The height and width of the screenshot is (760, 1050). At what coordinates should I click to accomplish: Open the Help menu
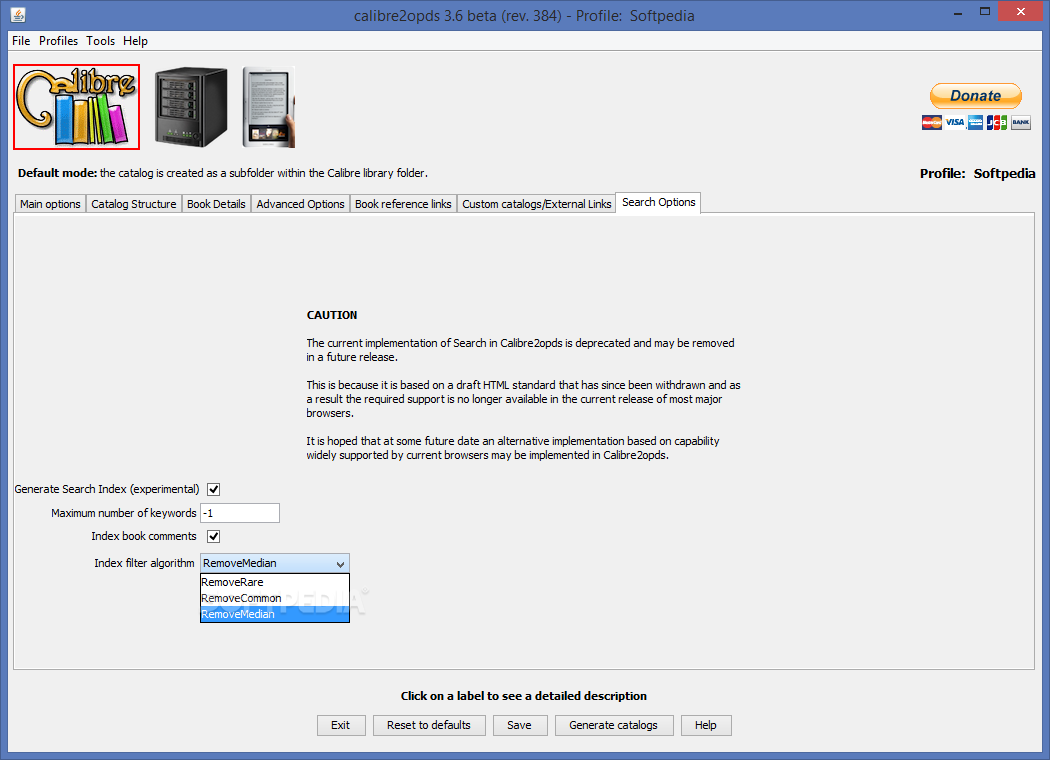[135, 41]
